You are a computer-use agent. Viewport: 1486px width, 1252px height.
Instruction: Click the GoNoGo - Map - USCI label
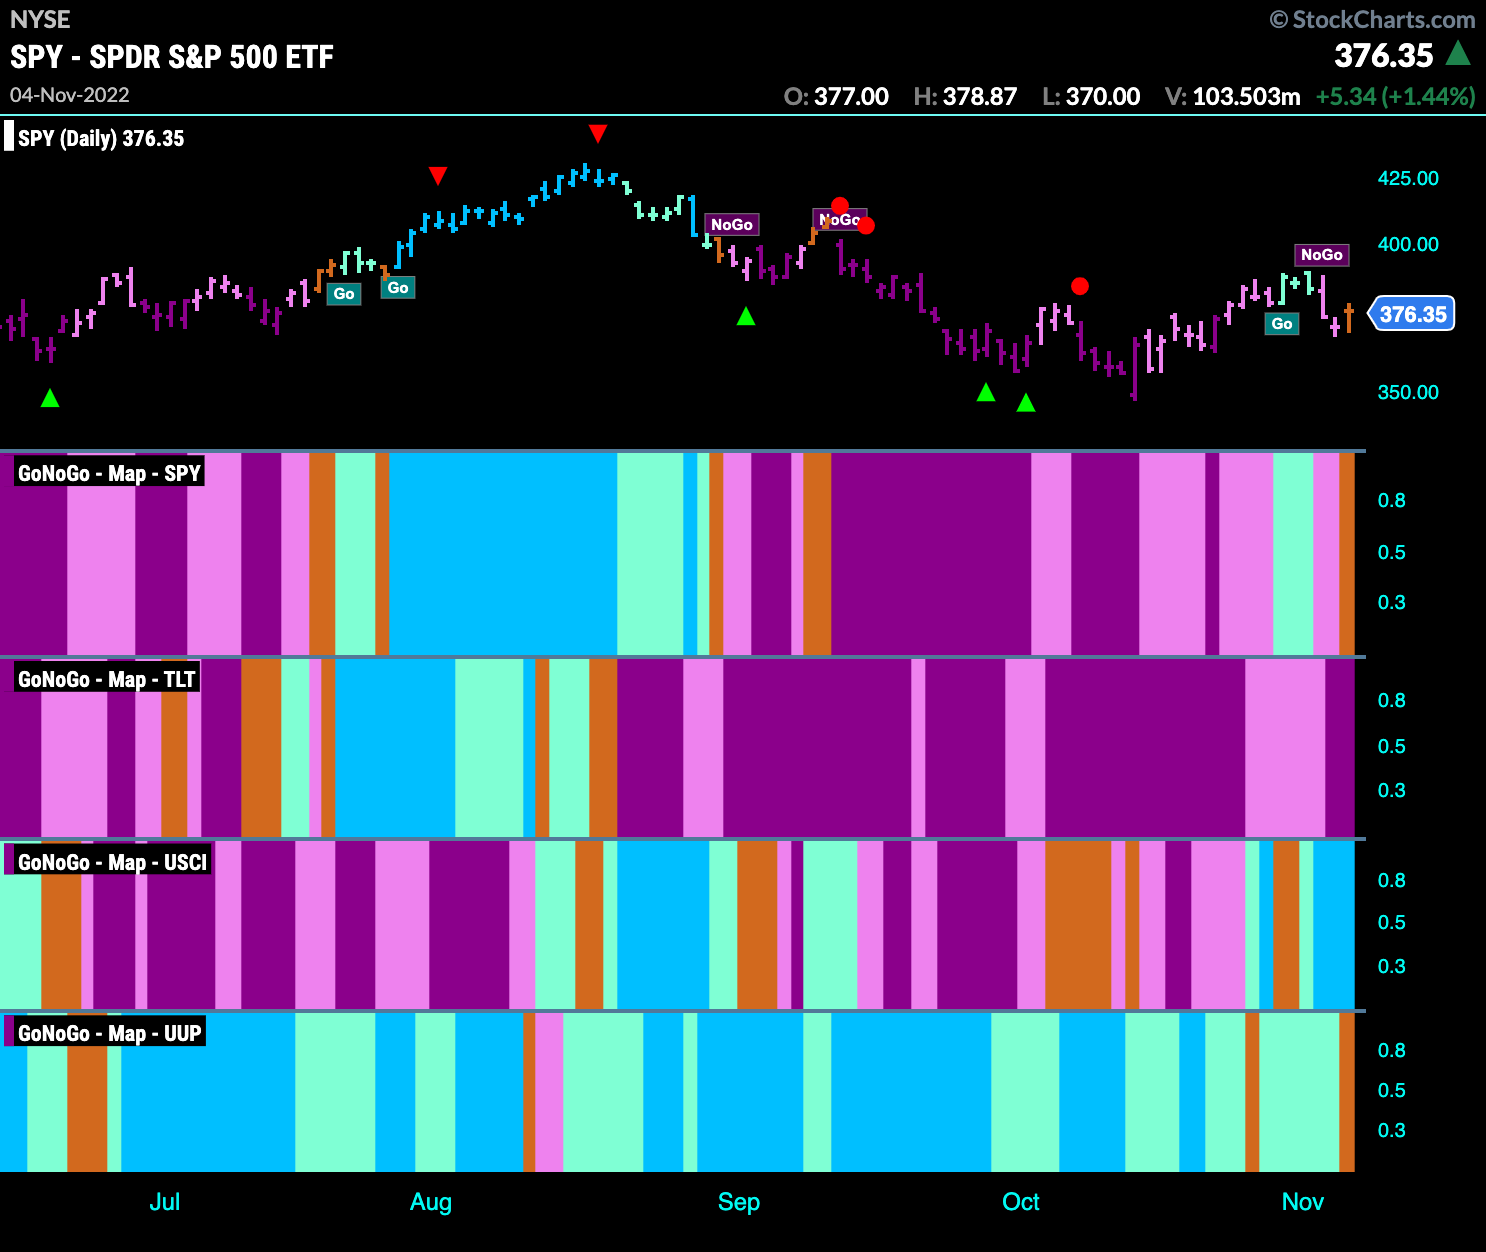coord(112,862)
